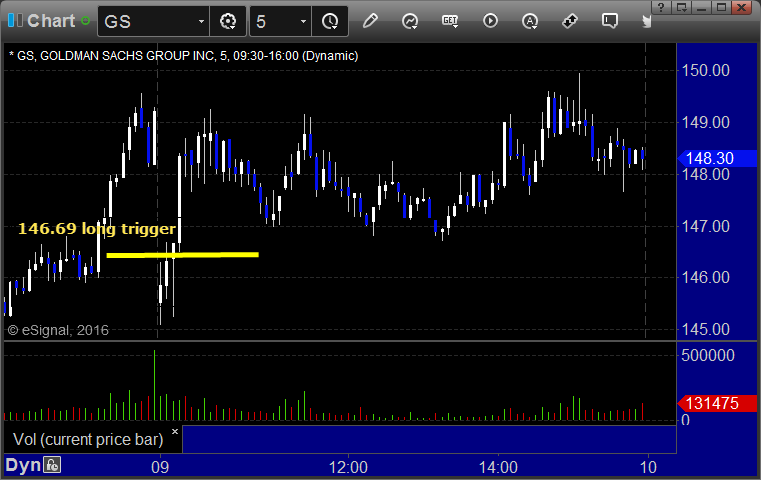The height and width of the screenshot is (480, 761).
Task: Expand the 5-minute interval dropdown
Action: (303, 21)
